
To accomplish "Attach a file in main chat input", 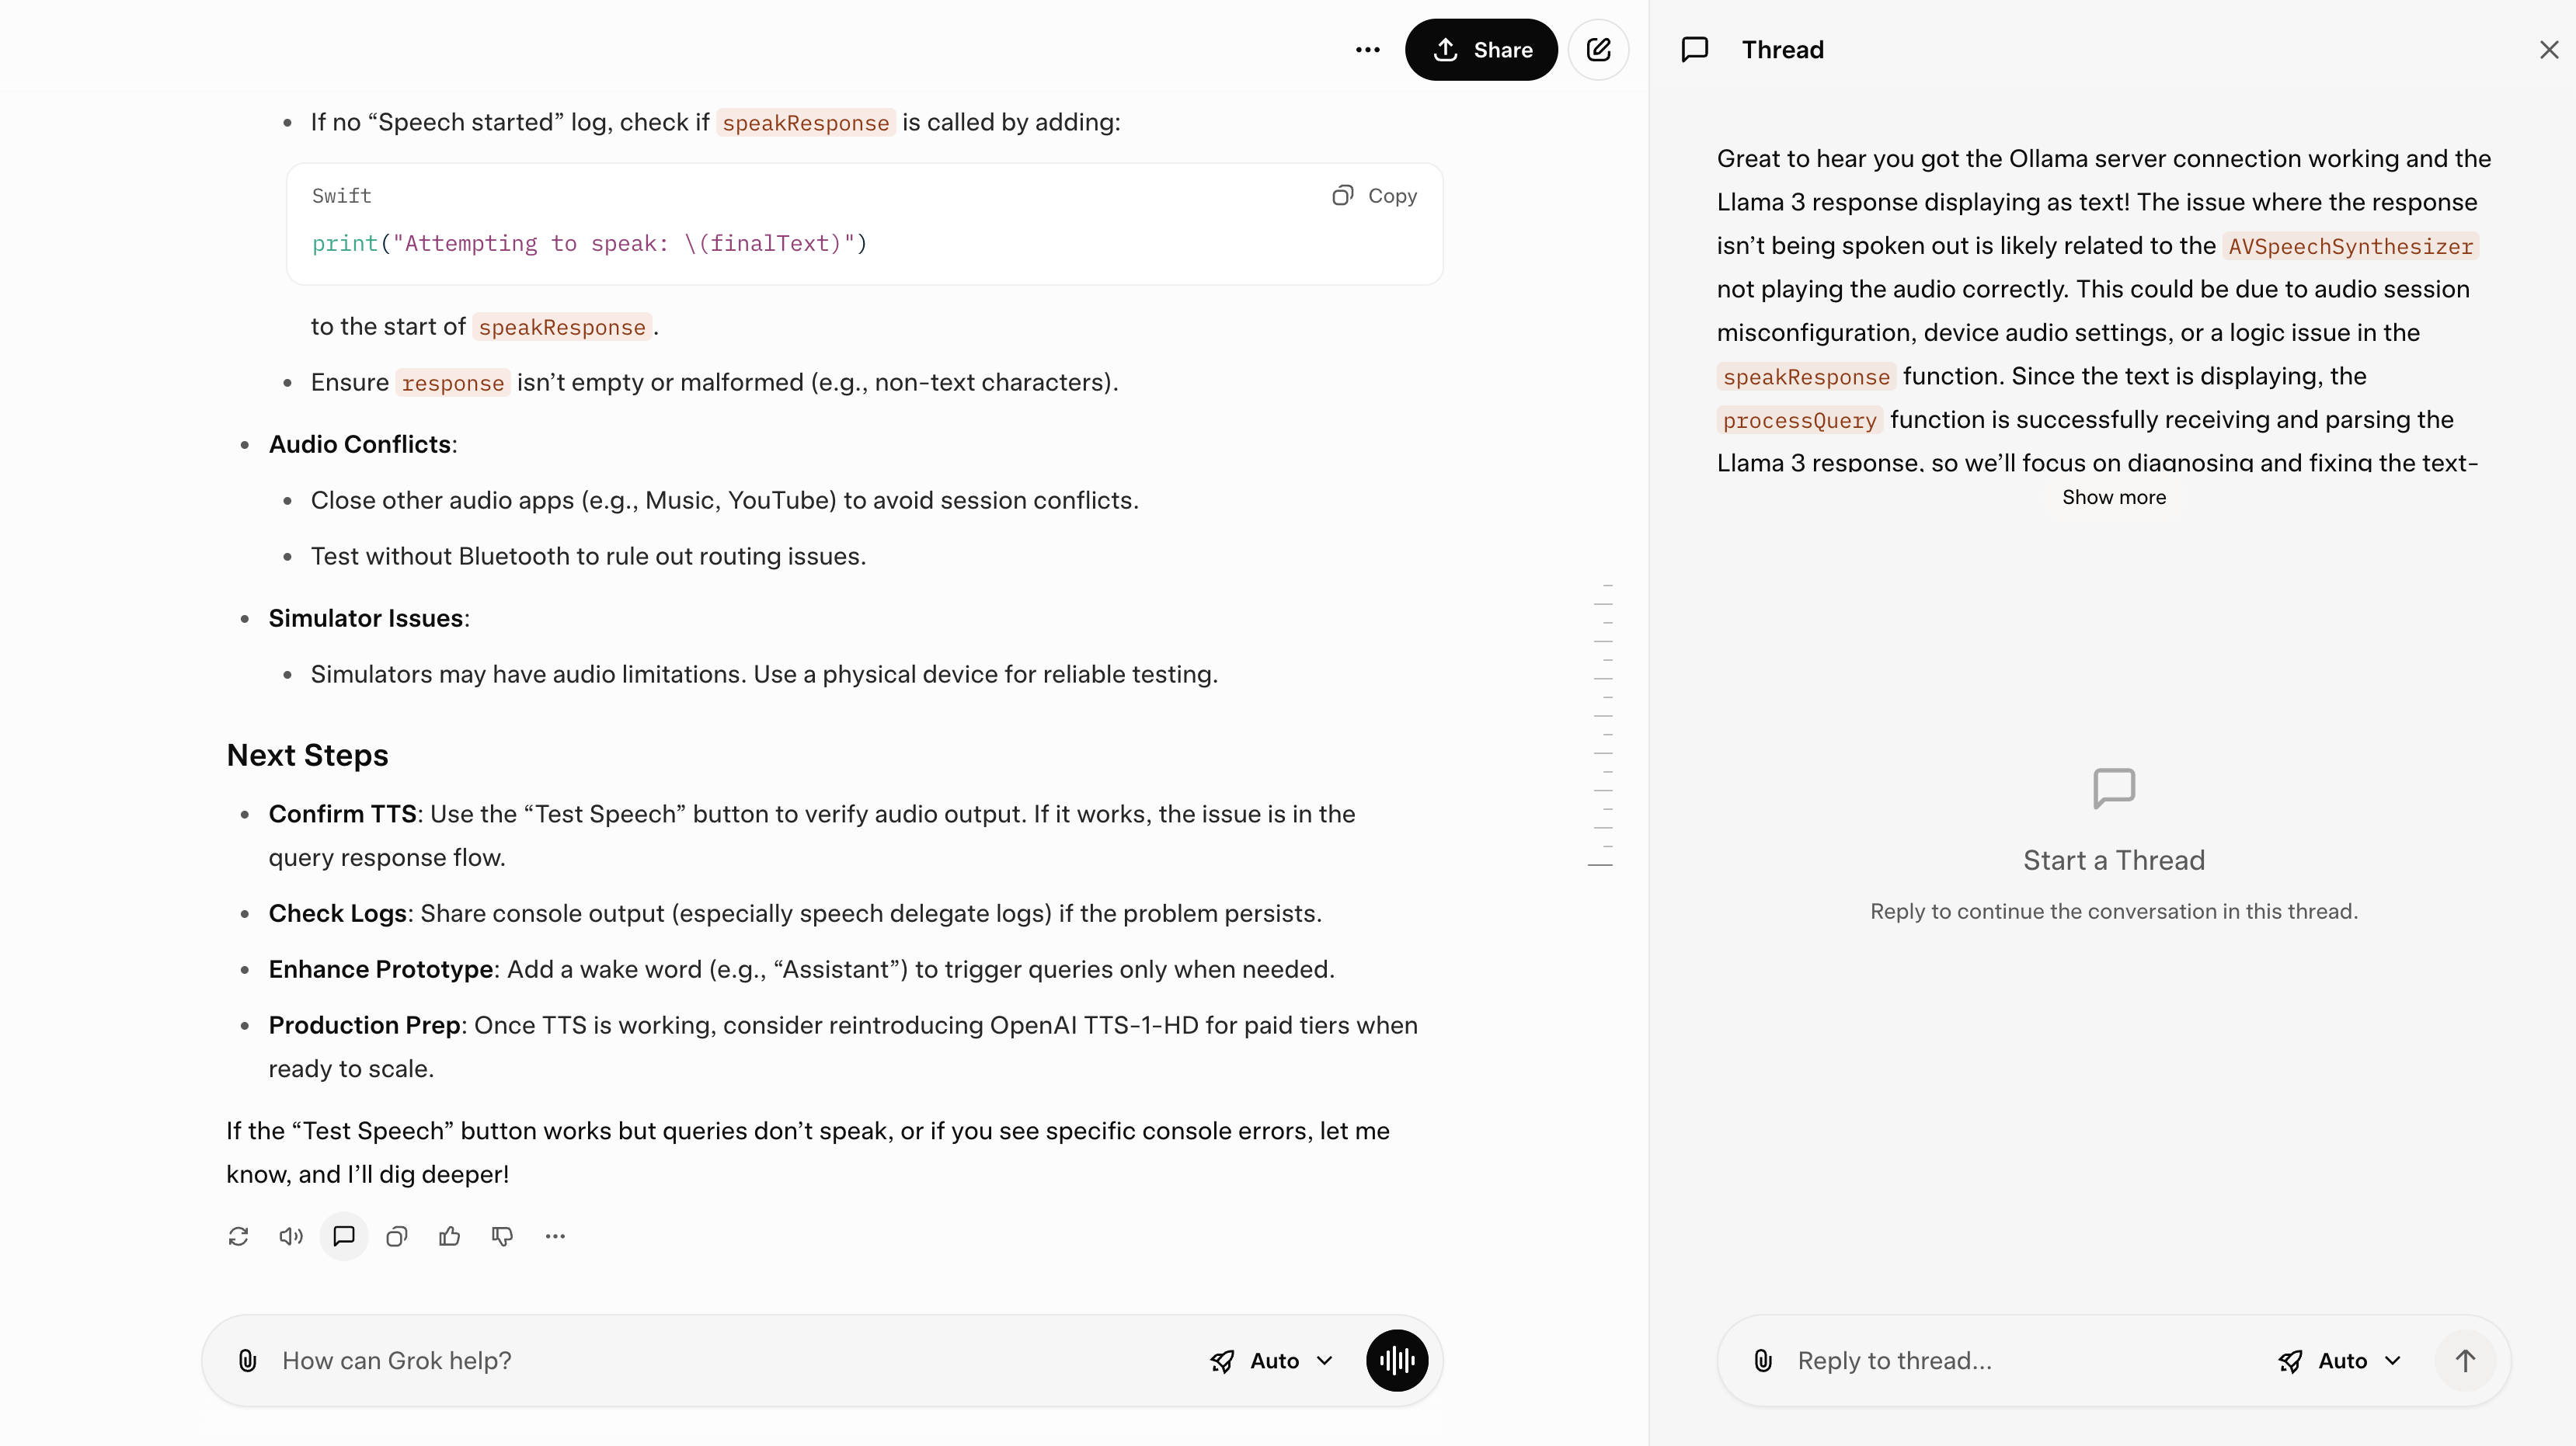I will [x=247, y=1360].
